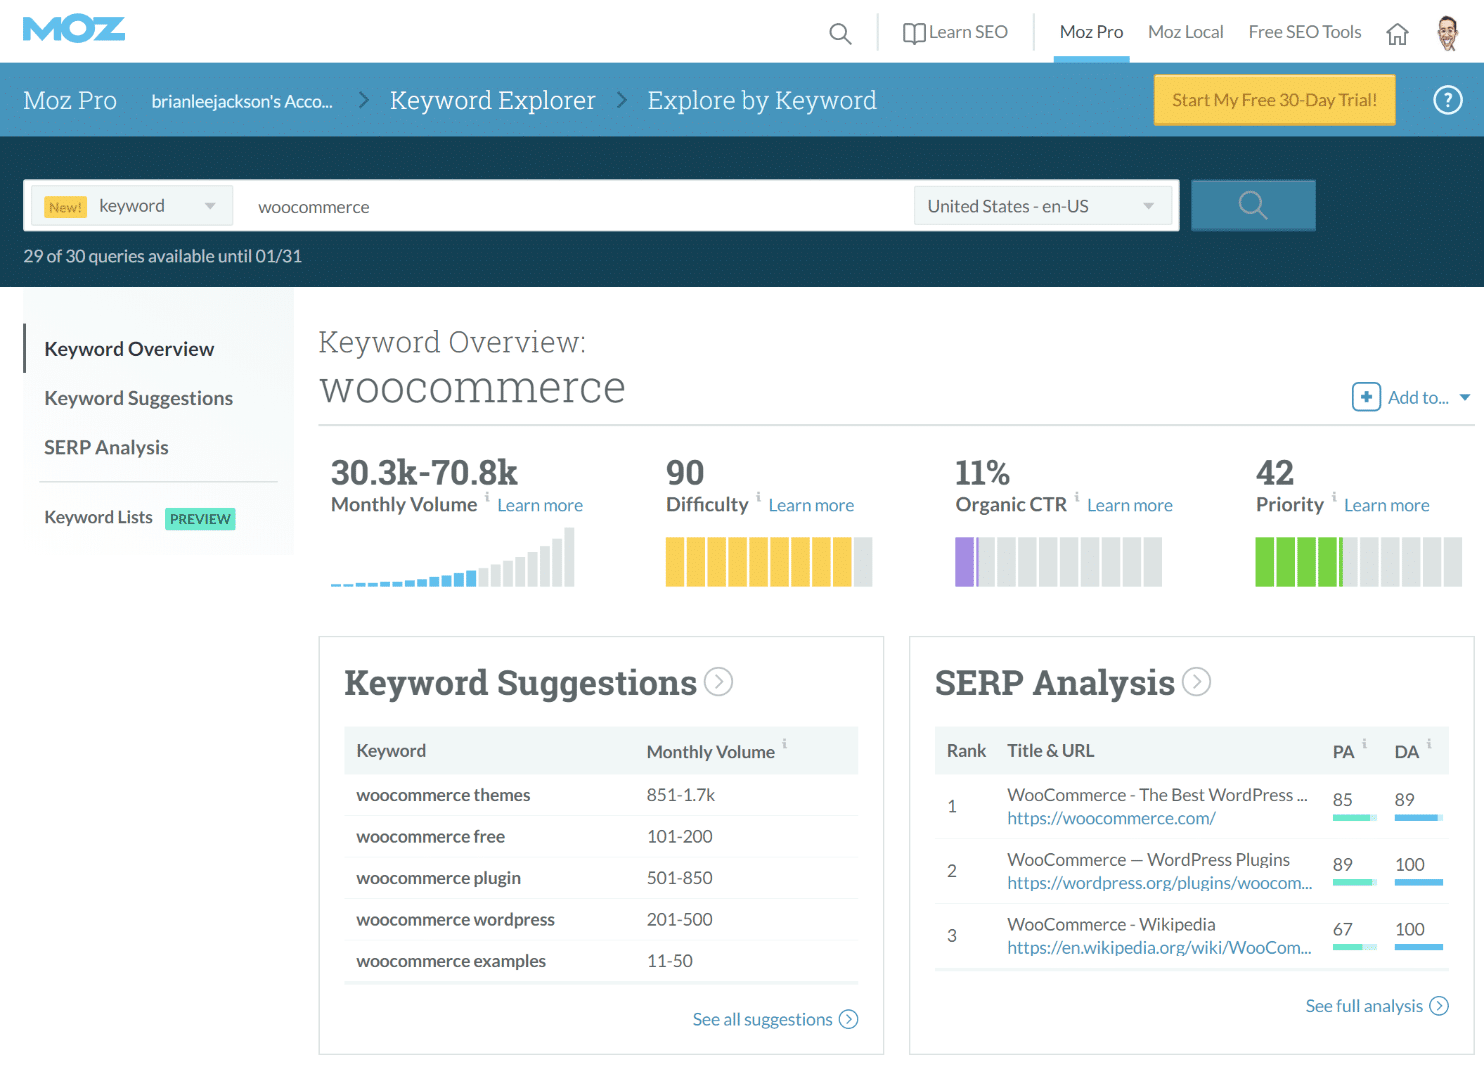Viewport: 1484px width, 1067px height.
Task: Click the Moz logo
Action: coord(73,29)
